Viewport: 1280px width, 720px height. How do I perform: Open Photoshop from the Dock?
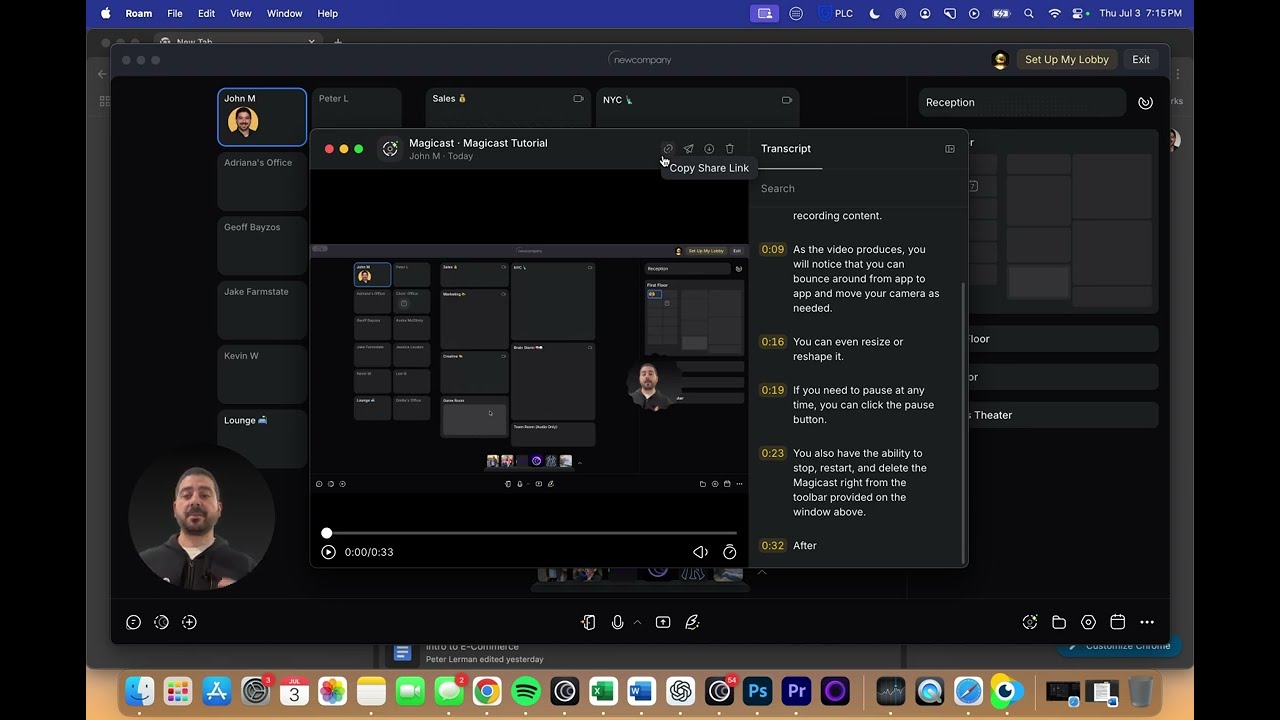pyautogui.click(x=758, y=691)
